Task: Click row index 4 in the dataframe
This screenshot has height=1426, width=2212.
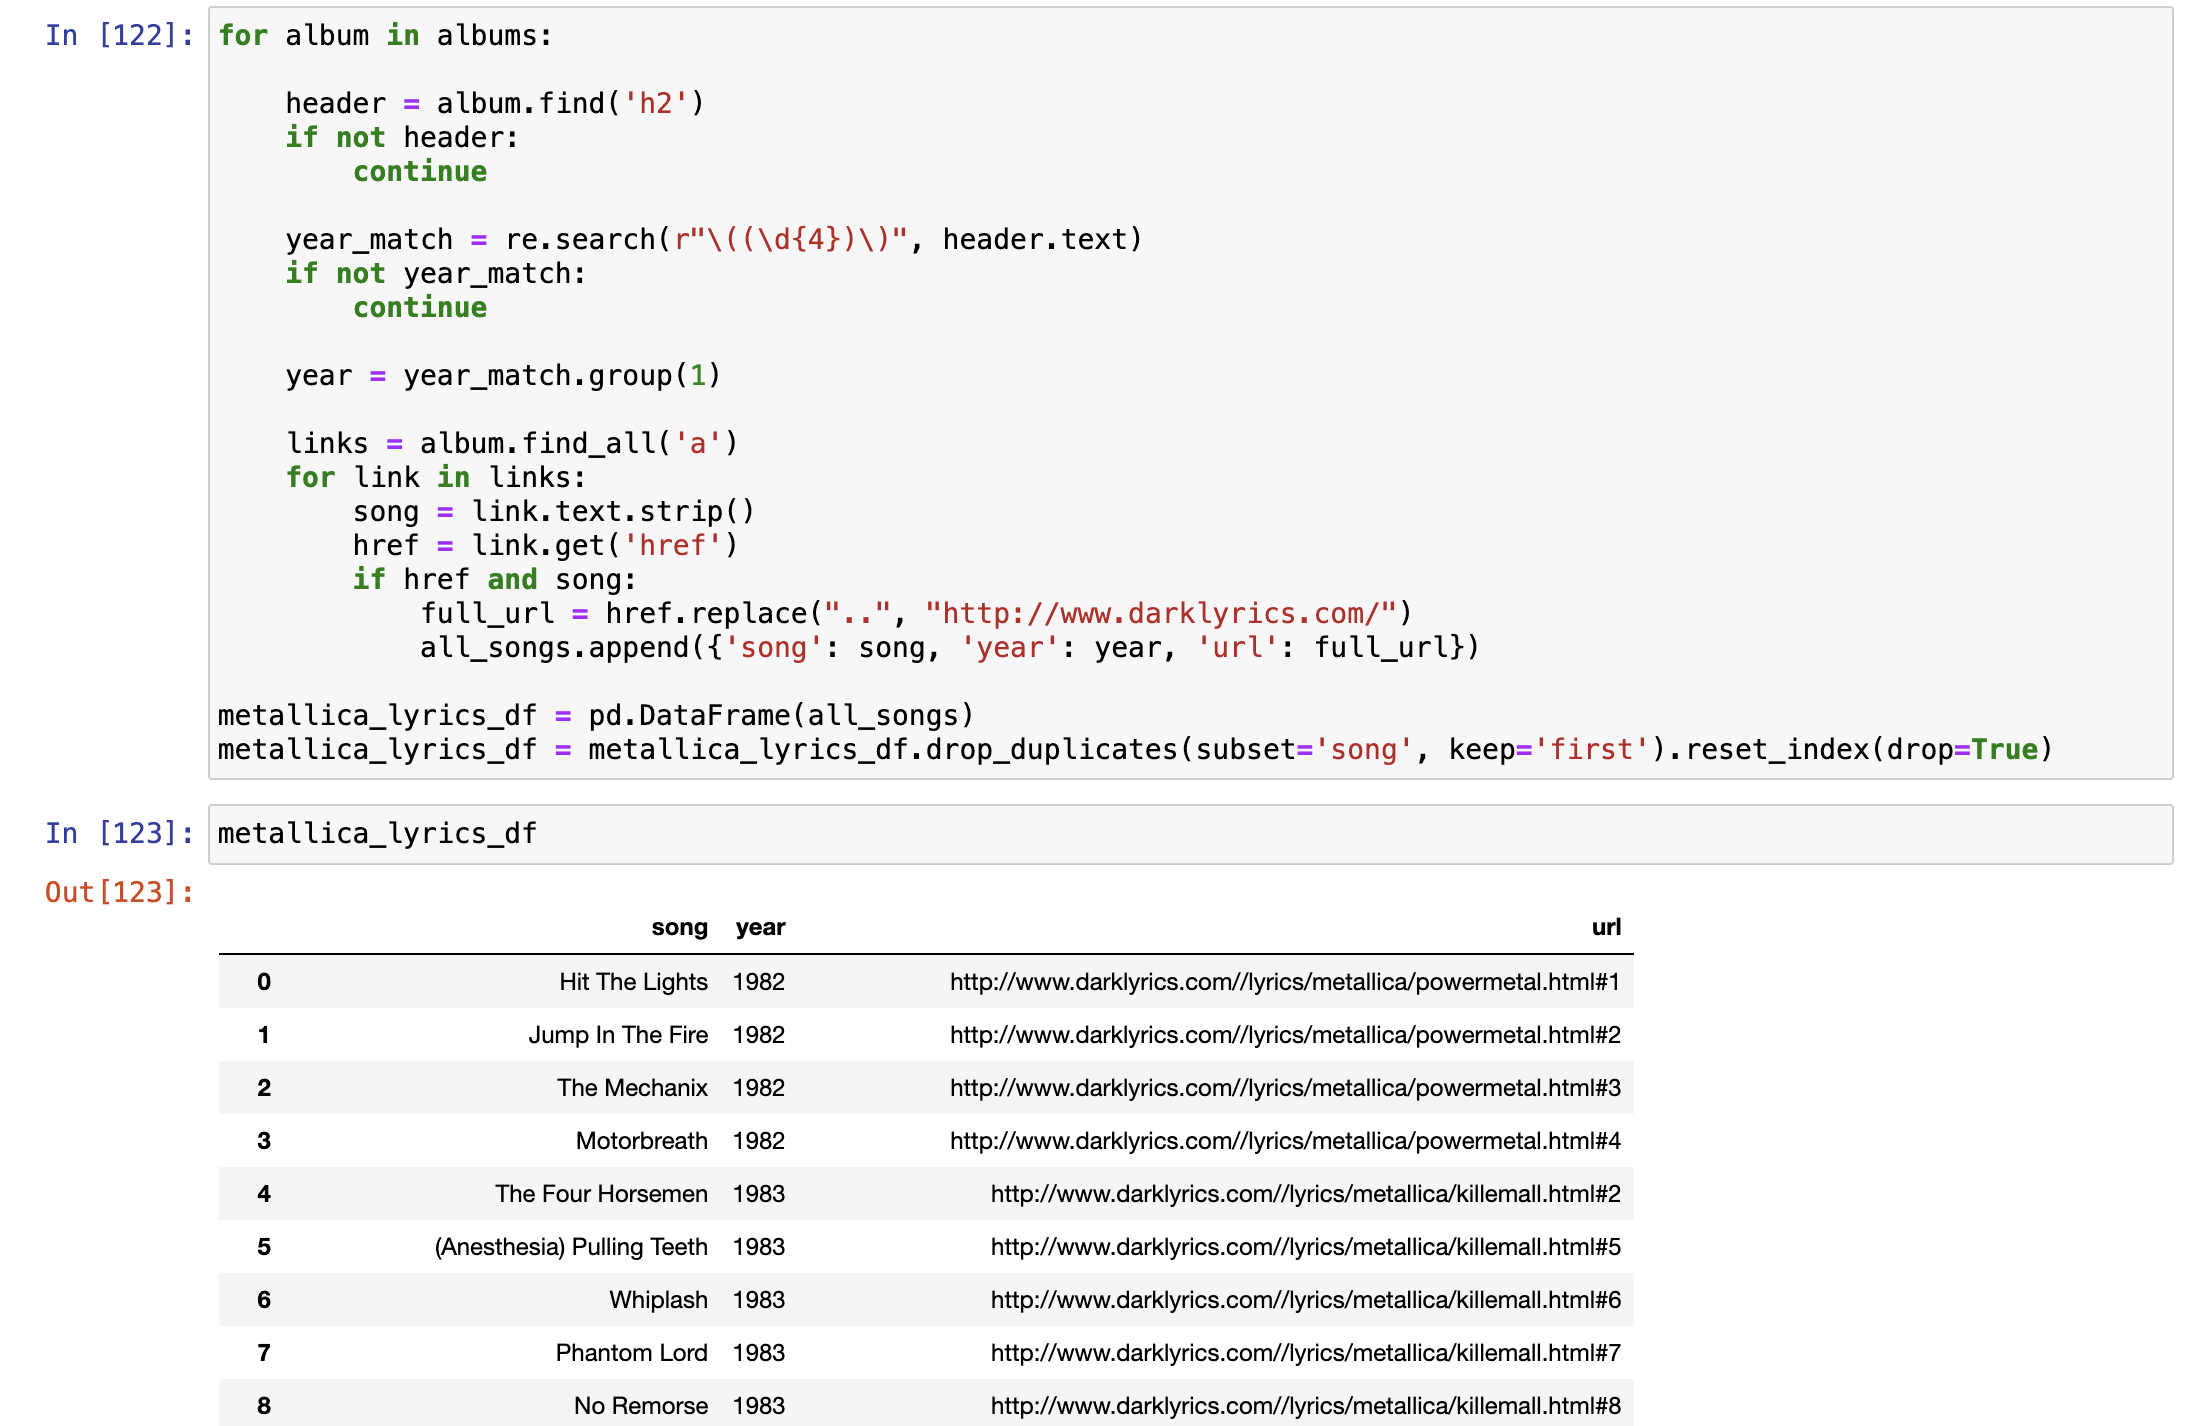Action: 264,1194
